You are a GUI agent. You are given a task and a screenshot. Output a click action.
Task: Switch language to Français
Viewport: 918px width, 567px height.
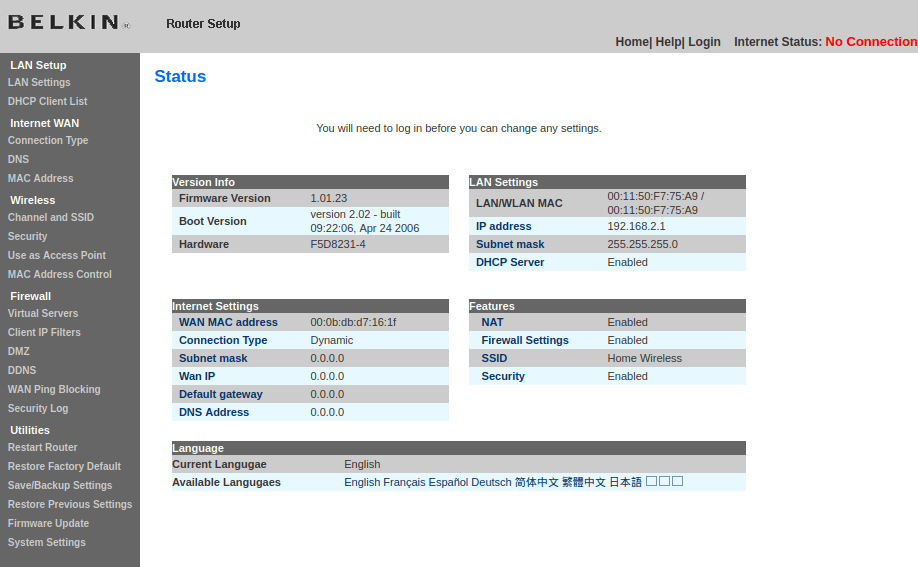[404, 482]
